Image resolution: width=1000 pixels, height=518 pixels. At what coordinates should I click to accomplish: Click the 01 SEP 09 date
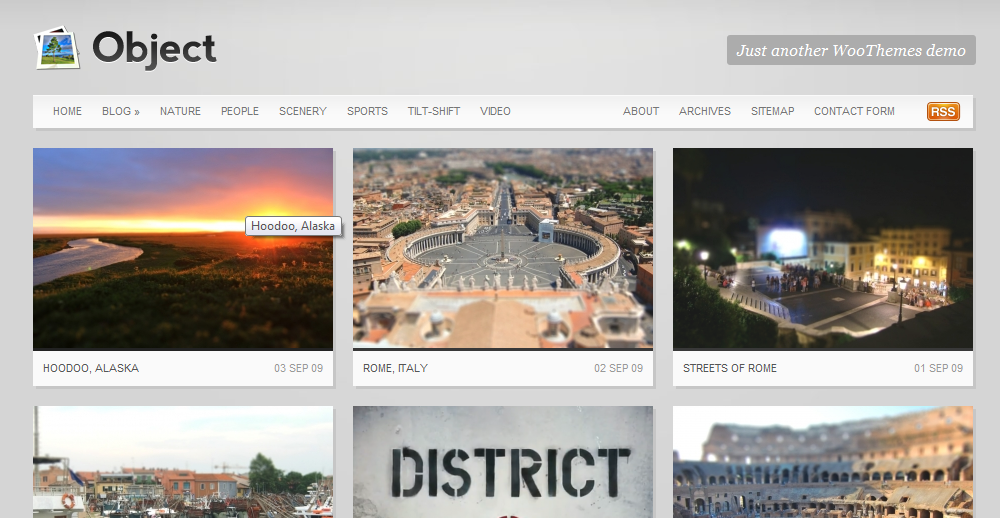939,368
